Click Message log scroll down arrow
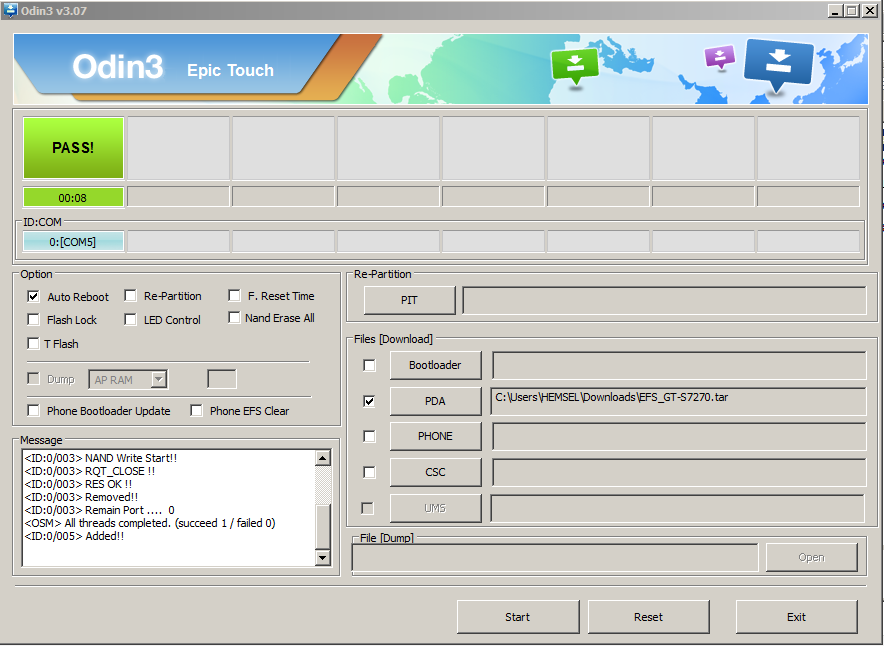 [322, 557]
